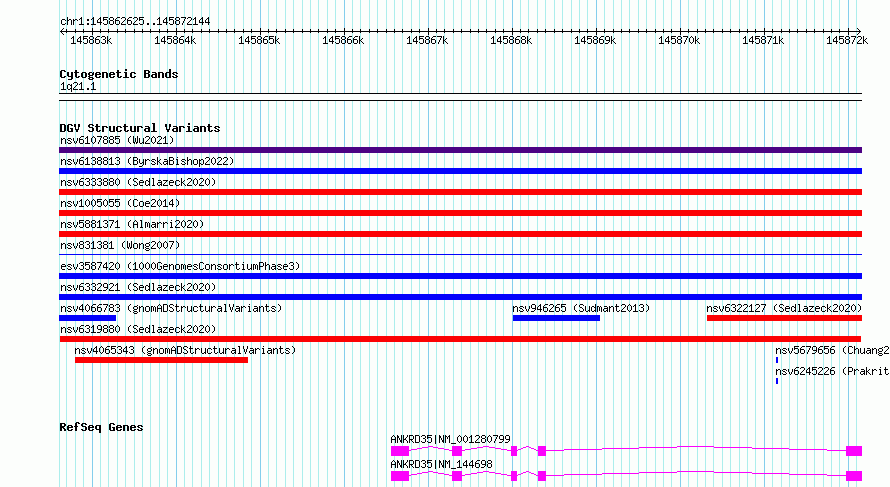Screen dimensions: 890x487
Task: Open the nsv6319880 (Sedlazeck2020) label
Action: (138, 329)
